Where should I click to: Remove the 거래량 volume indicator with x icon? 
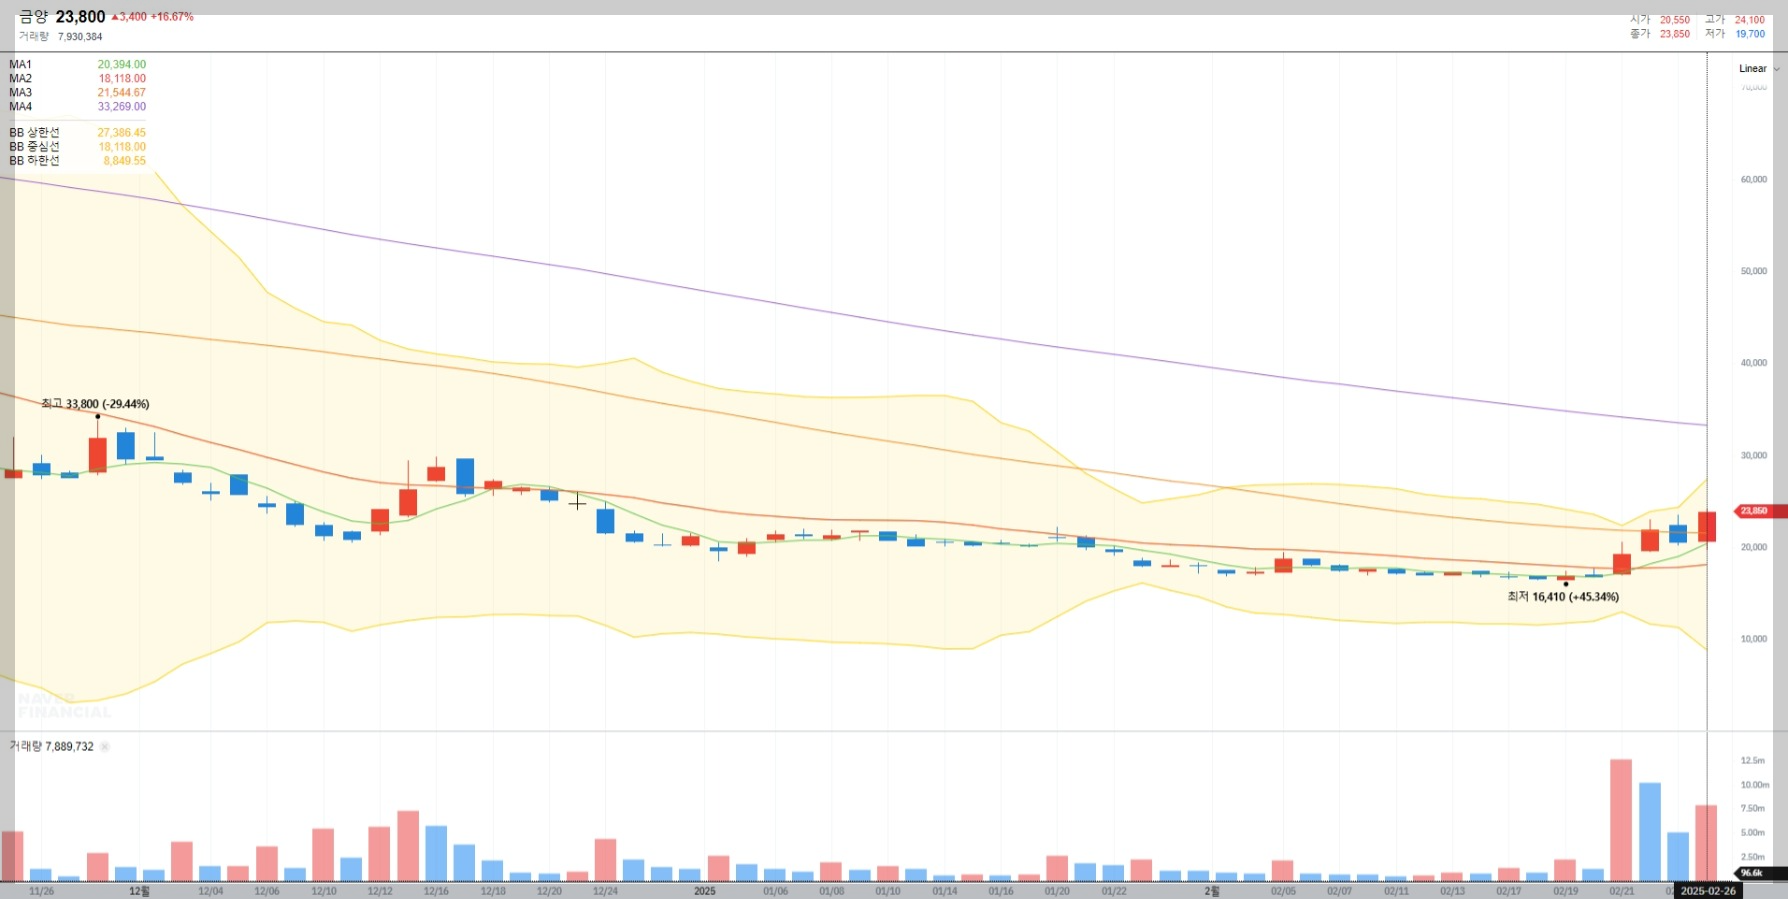click(105, 747)
